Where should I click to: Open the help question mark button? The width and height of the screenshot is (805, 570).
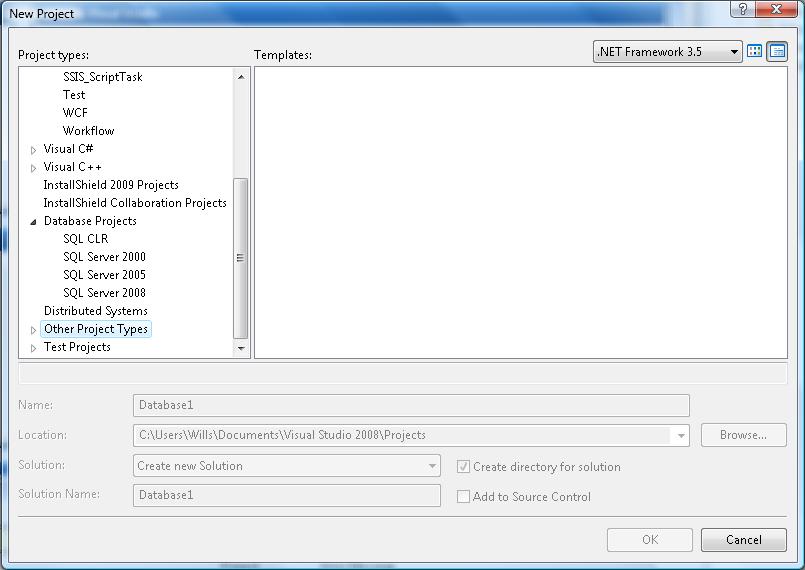[x=743, y=9]
